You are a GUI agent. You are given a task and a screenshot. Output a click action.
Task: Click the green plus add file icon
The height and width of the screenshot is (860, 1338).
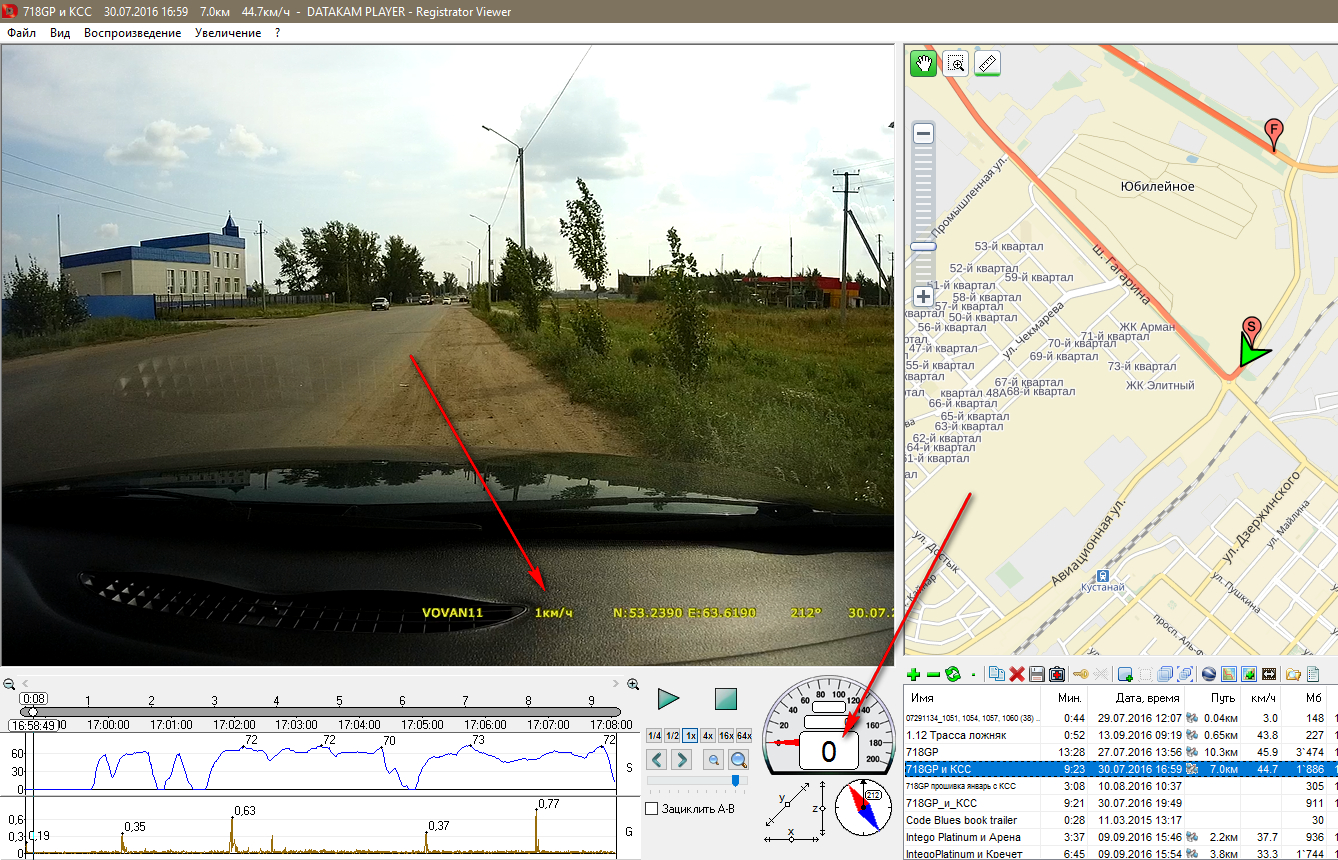(914, 675)
